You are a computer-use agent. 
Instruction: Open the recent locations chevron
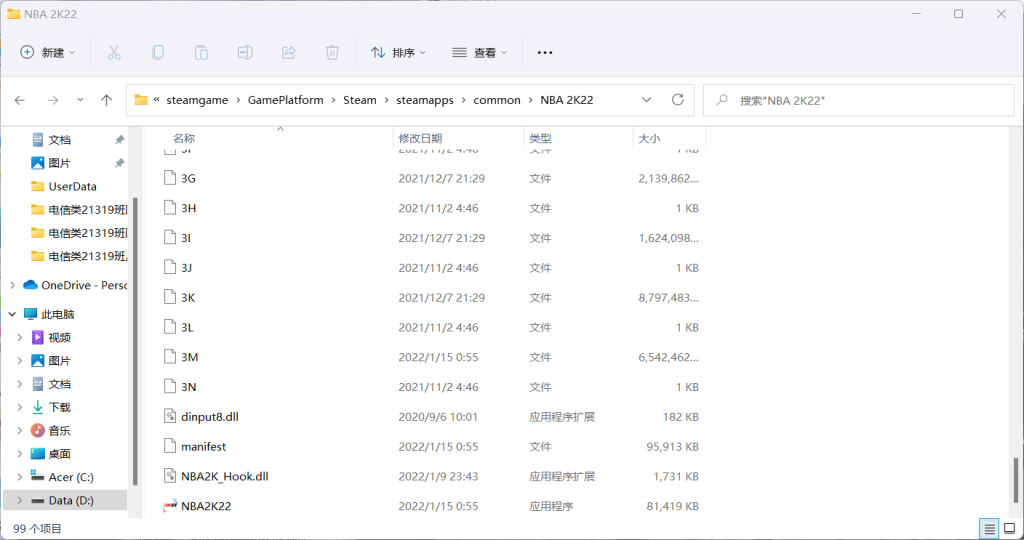pyautogui.click(x=80, y=101)
